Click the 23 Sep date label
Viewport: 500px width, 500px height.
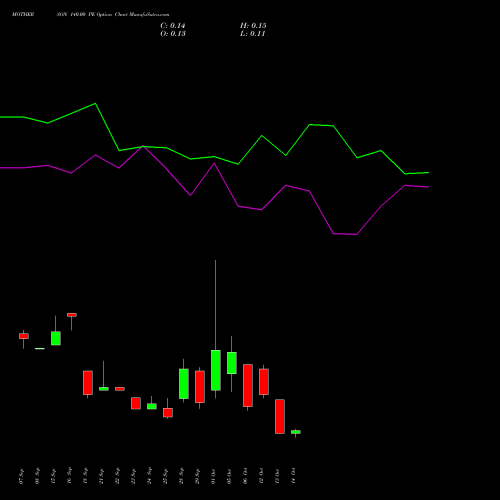[134, 476]
